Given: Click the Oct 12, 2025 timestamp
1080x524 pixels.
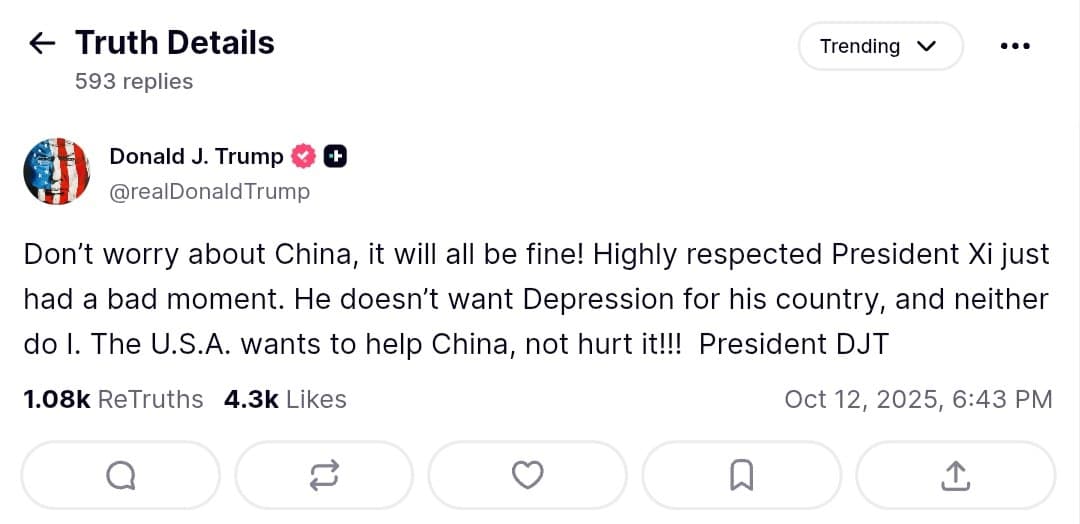Looking at the screenshot, I should (918, 399).
